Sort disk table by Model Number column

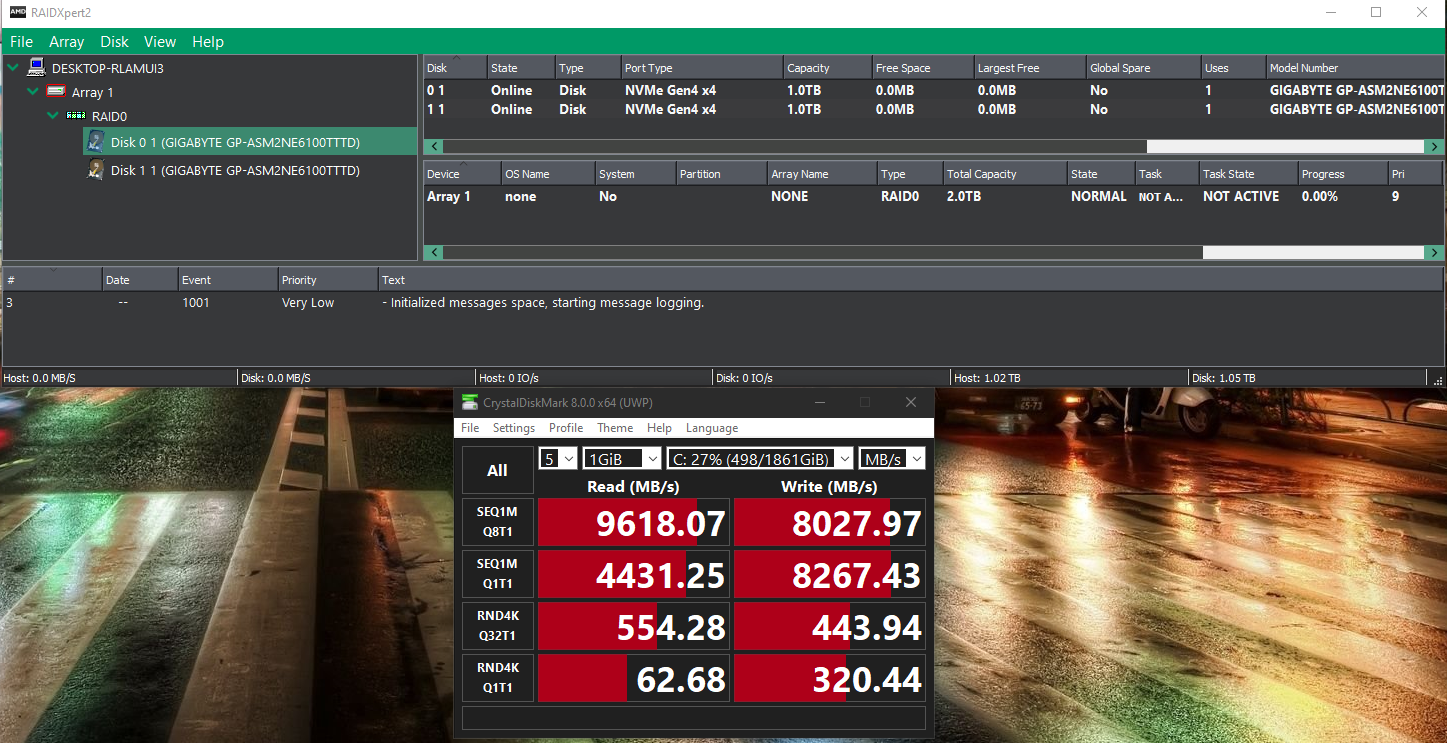(1356, 68)
